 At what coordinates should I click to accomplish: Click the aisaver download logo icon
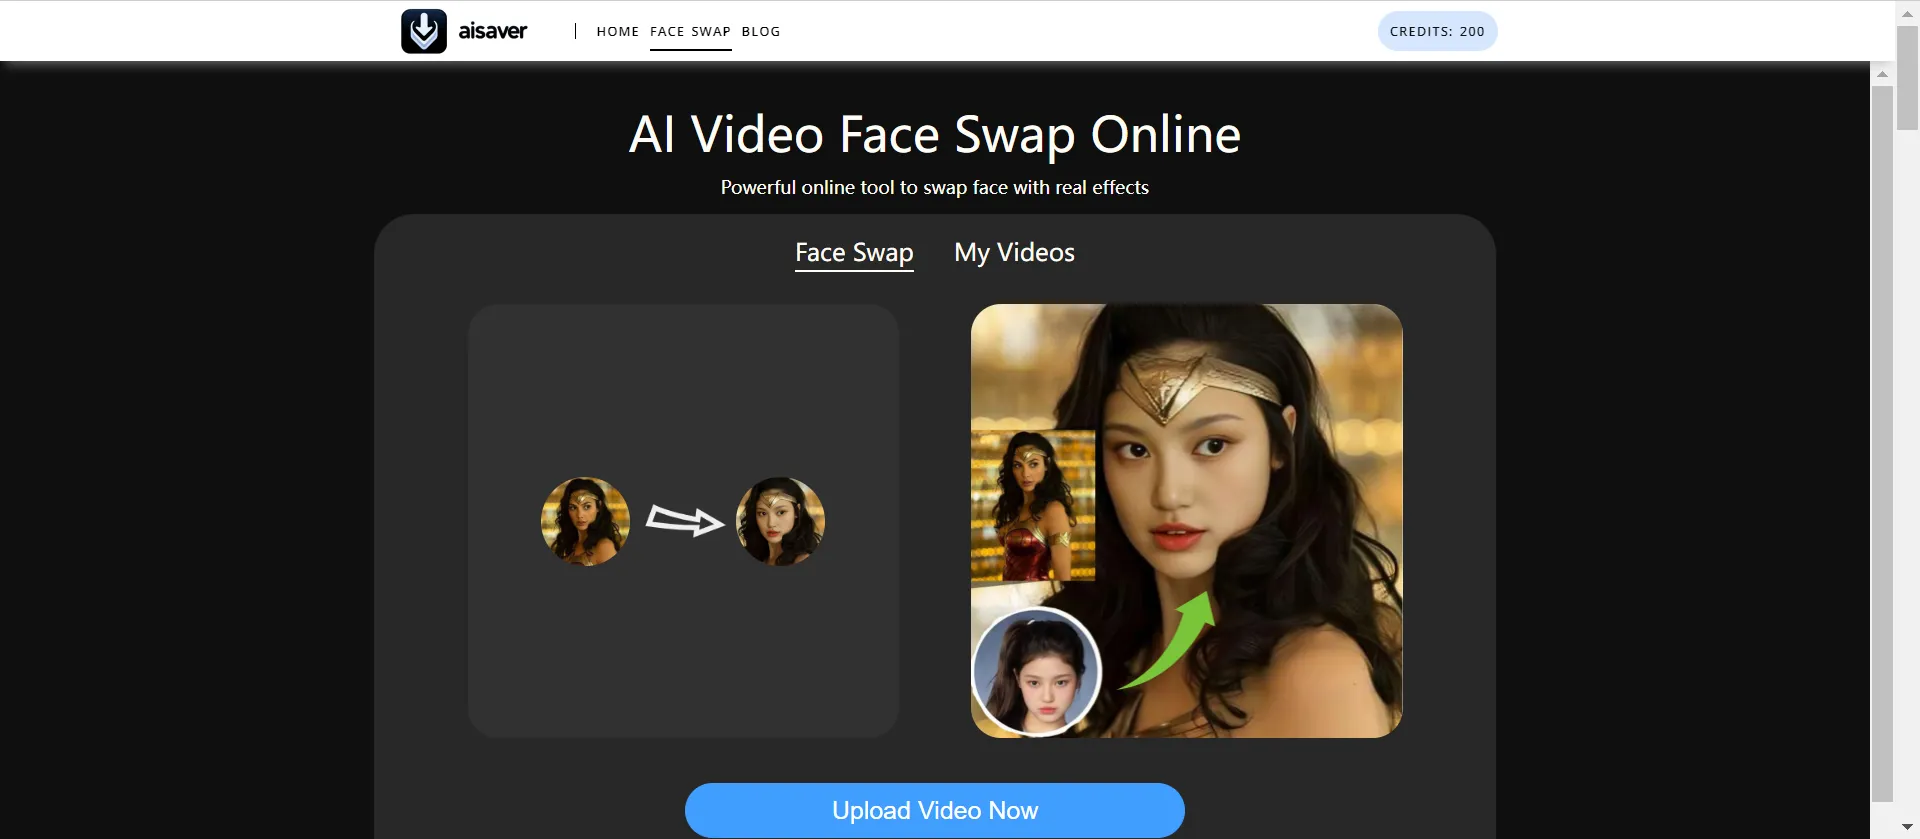pos(424,31)
